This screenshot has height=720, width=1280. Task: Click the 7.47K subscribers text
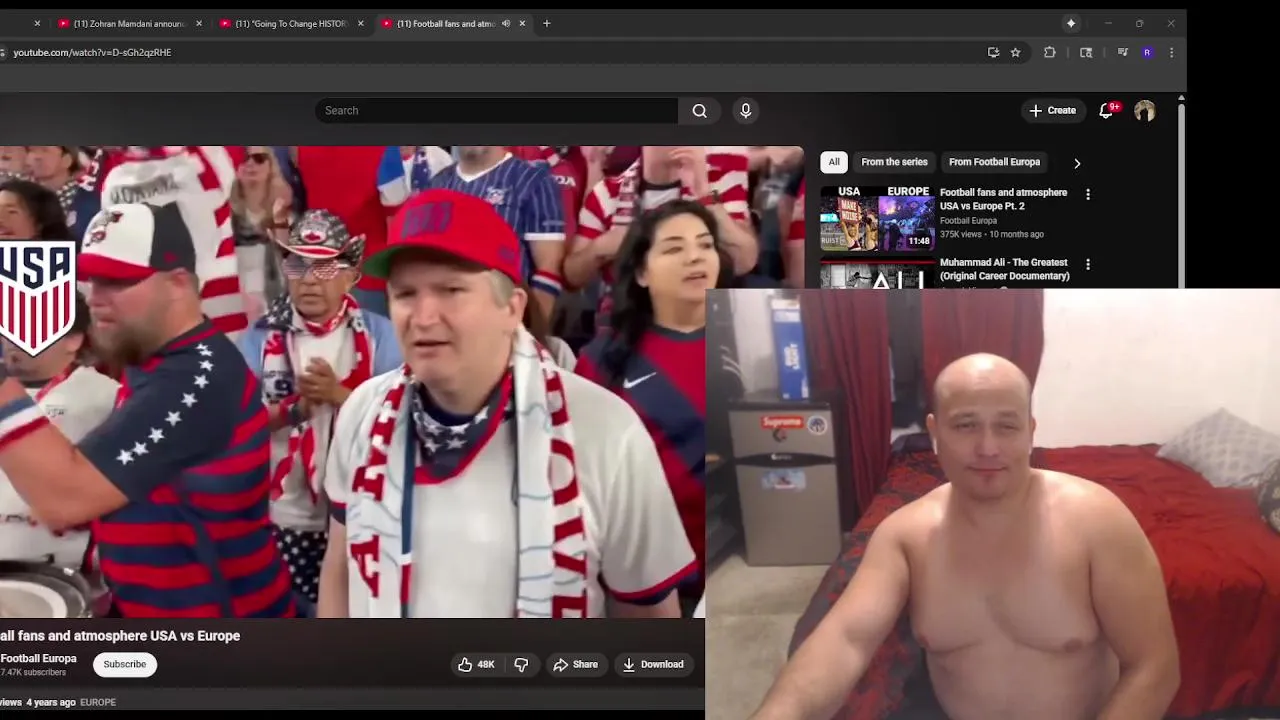[x=33, y=672]
